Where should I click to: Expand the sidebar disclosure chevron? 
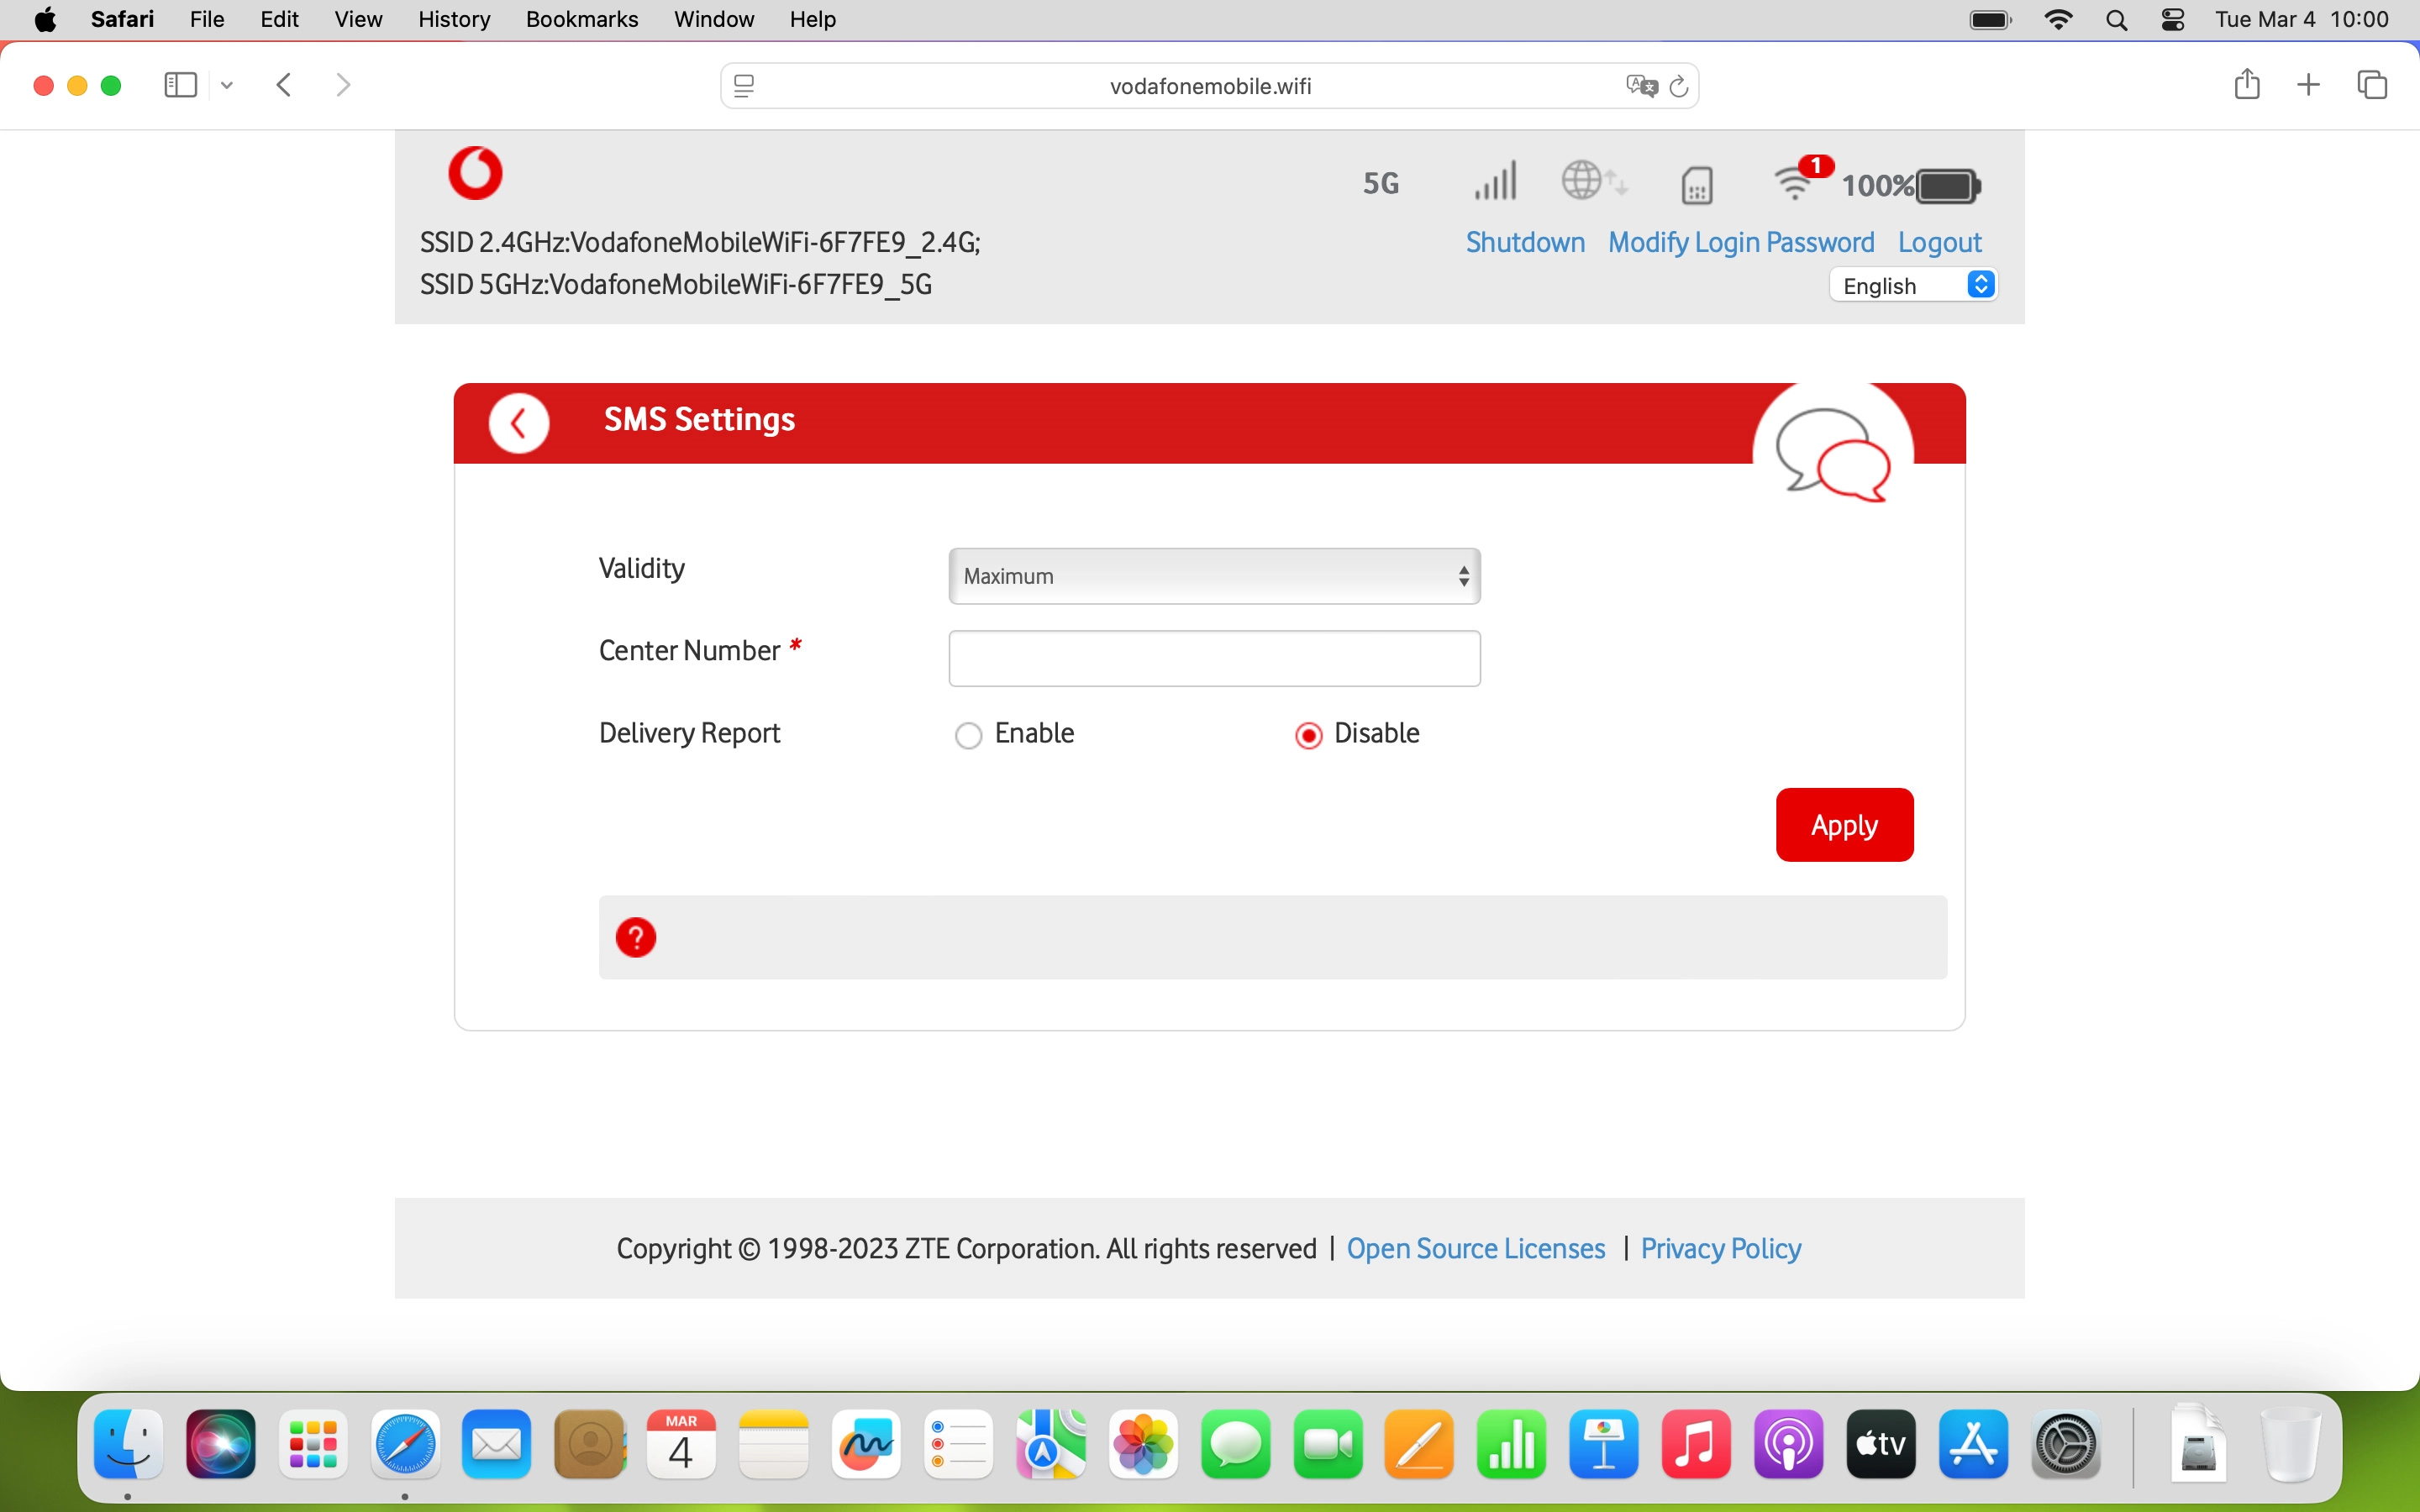(226, 85)
